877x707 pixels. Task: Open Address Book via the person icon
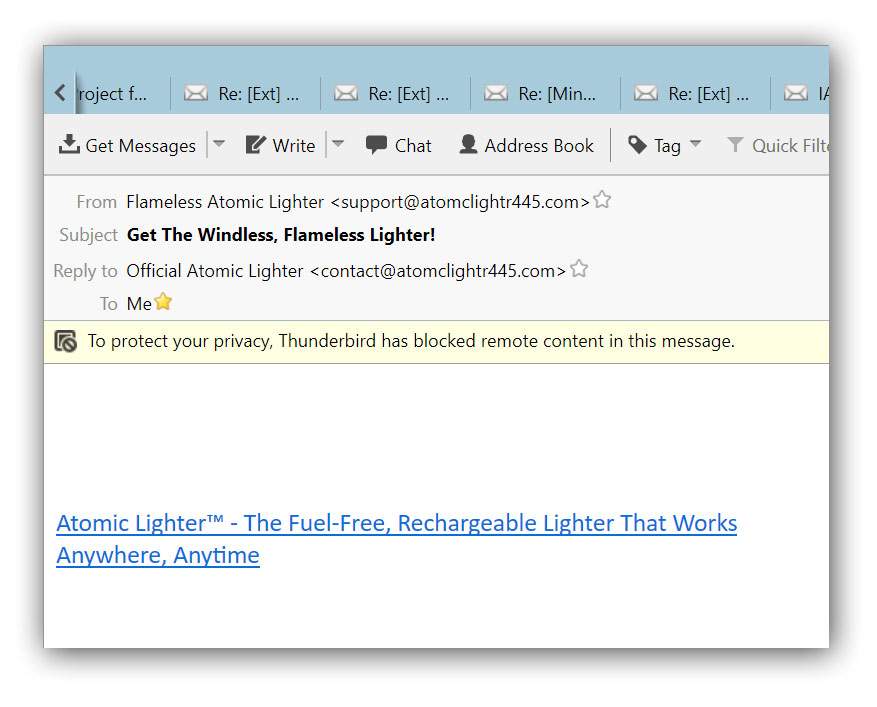point(468,144)
